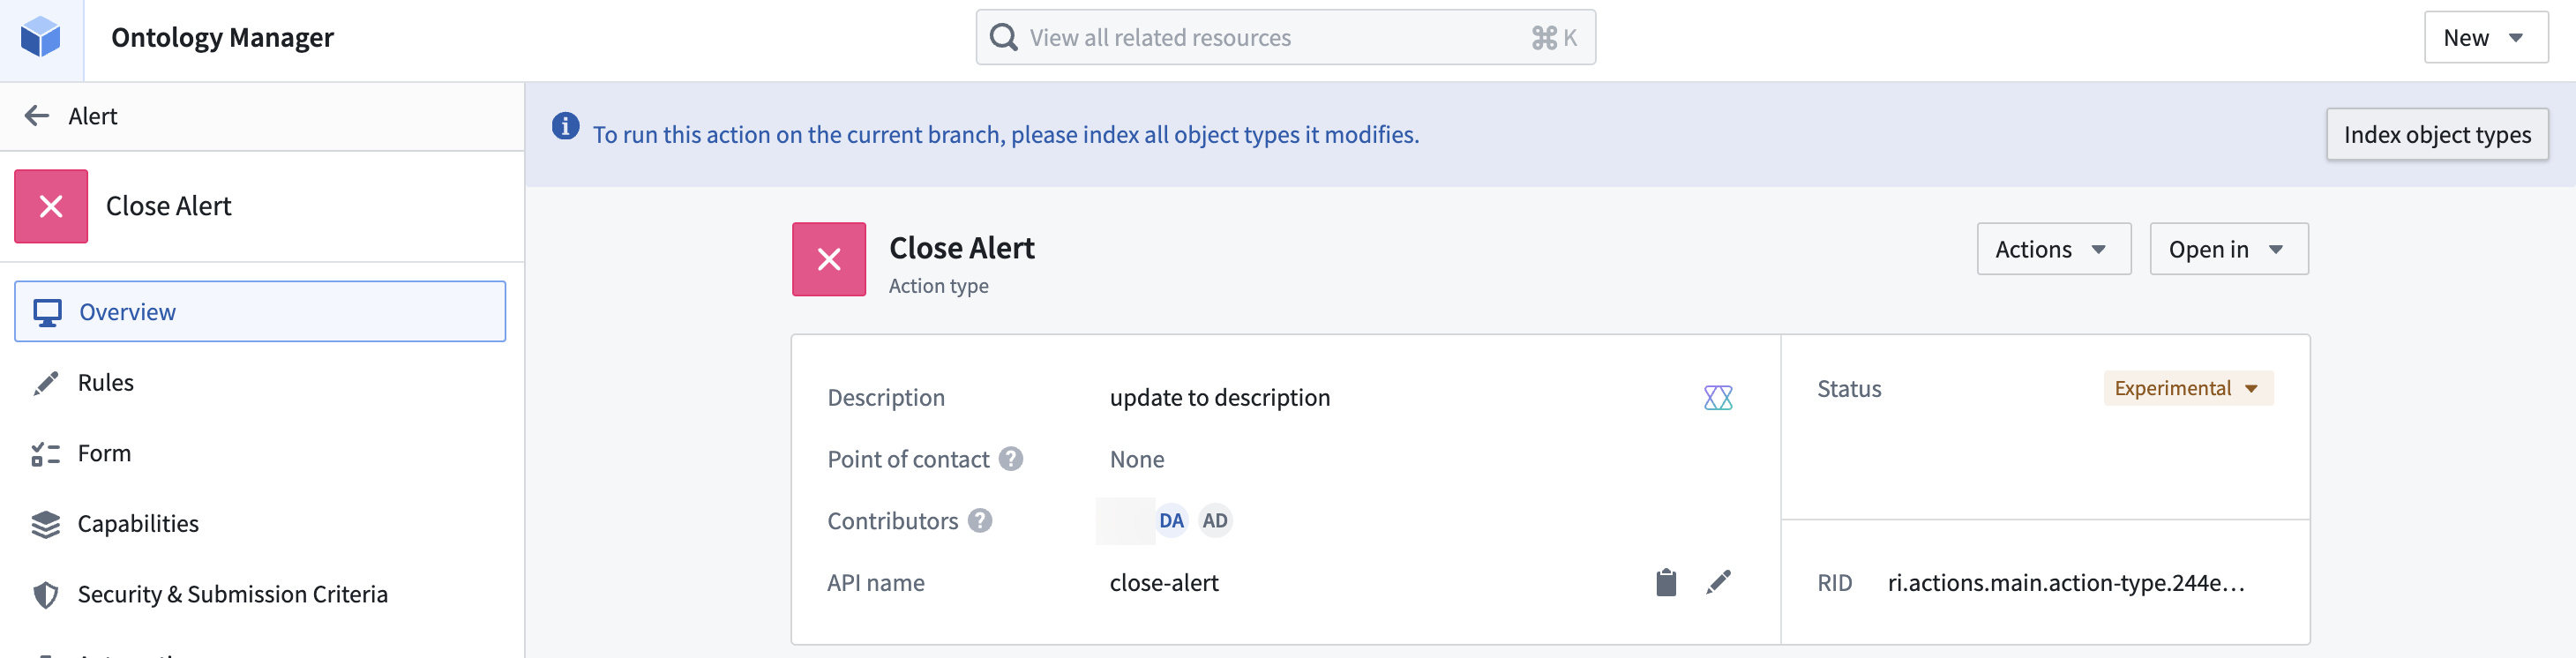
Task: Copy the API name using the clipboard icon
Action: tap(1666, 582)
